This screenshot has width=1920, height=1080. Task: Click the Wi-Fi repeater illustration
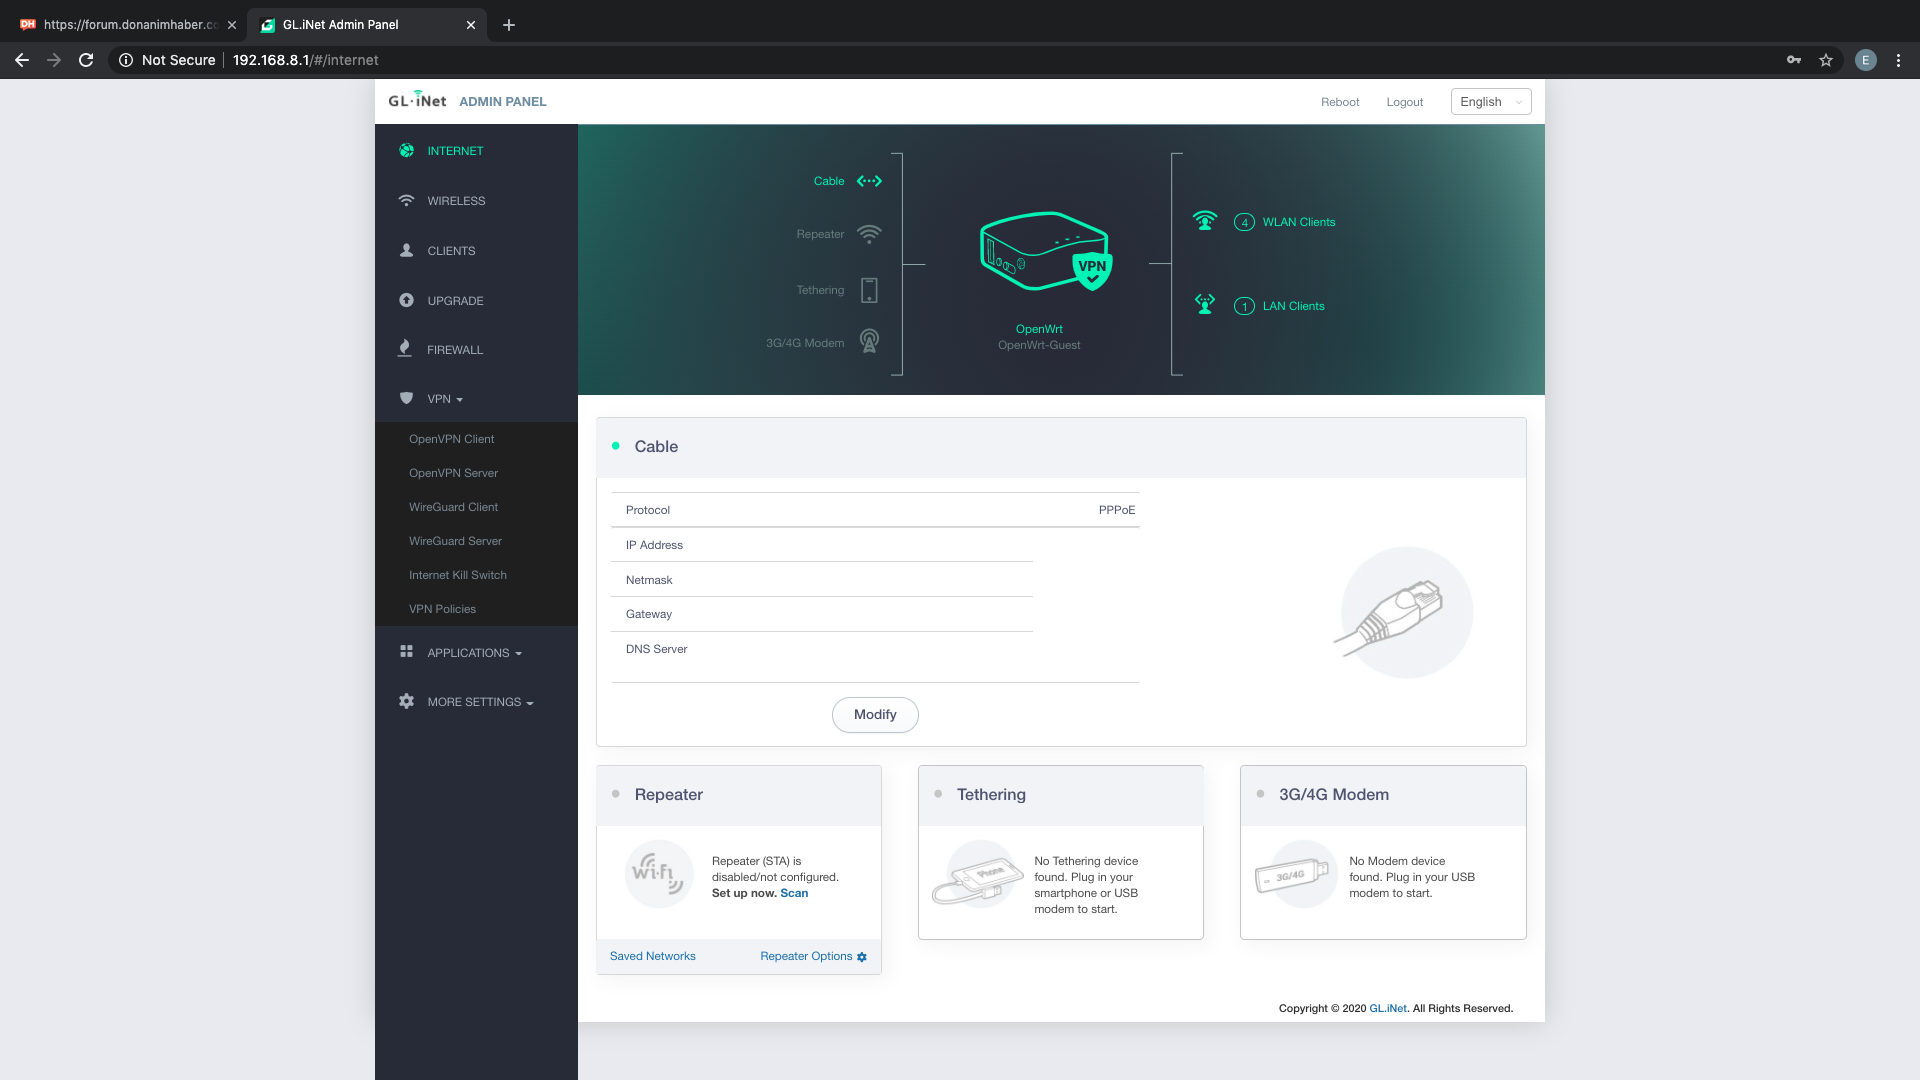(x=659, y=874)
